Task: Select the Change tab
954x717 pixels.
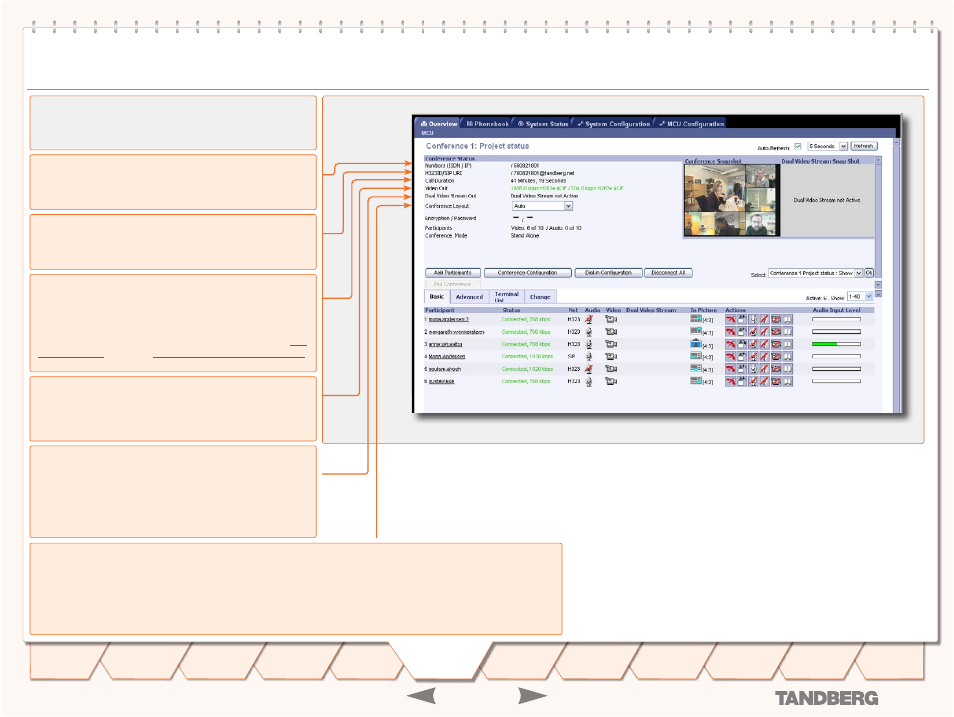Action: coord(540,297)
